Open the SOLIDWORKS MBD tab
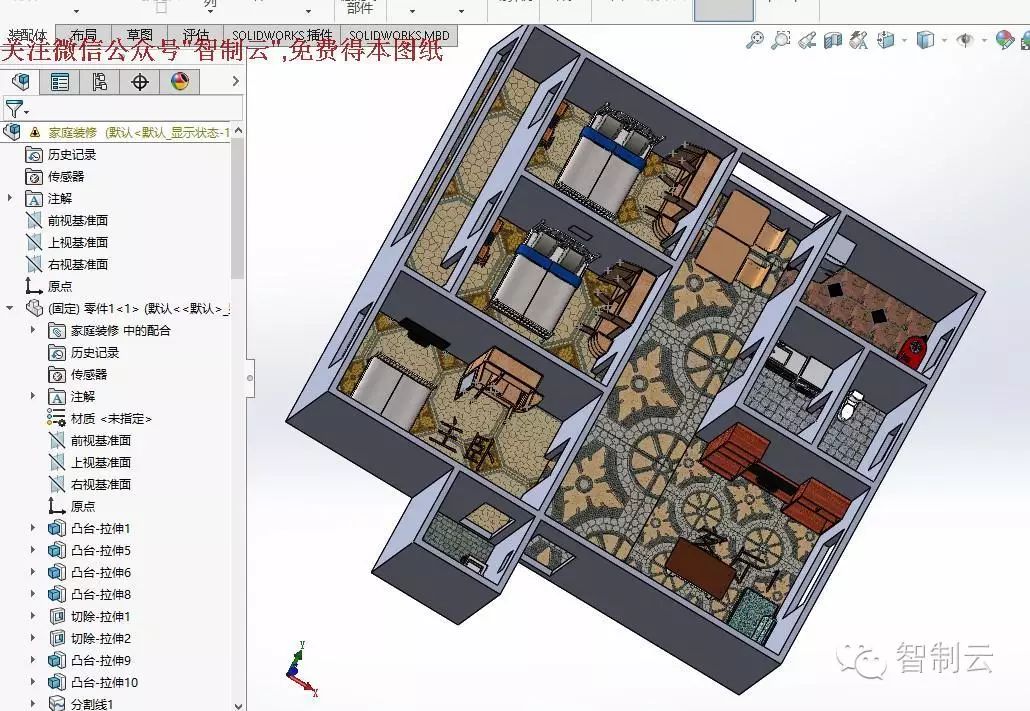 coord(399,35)
